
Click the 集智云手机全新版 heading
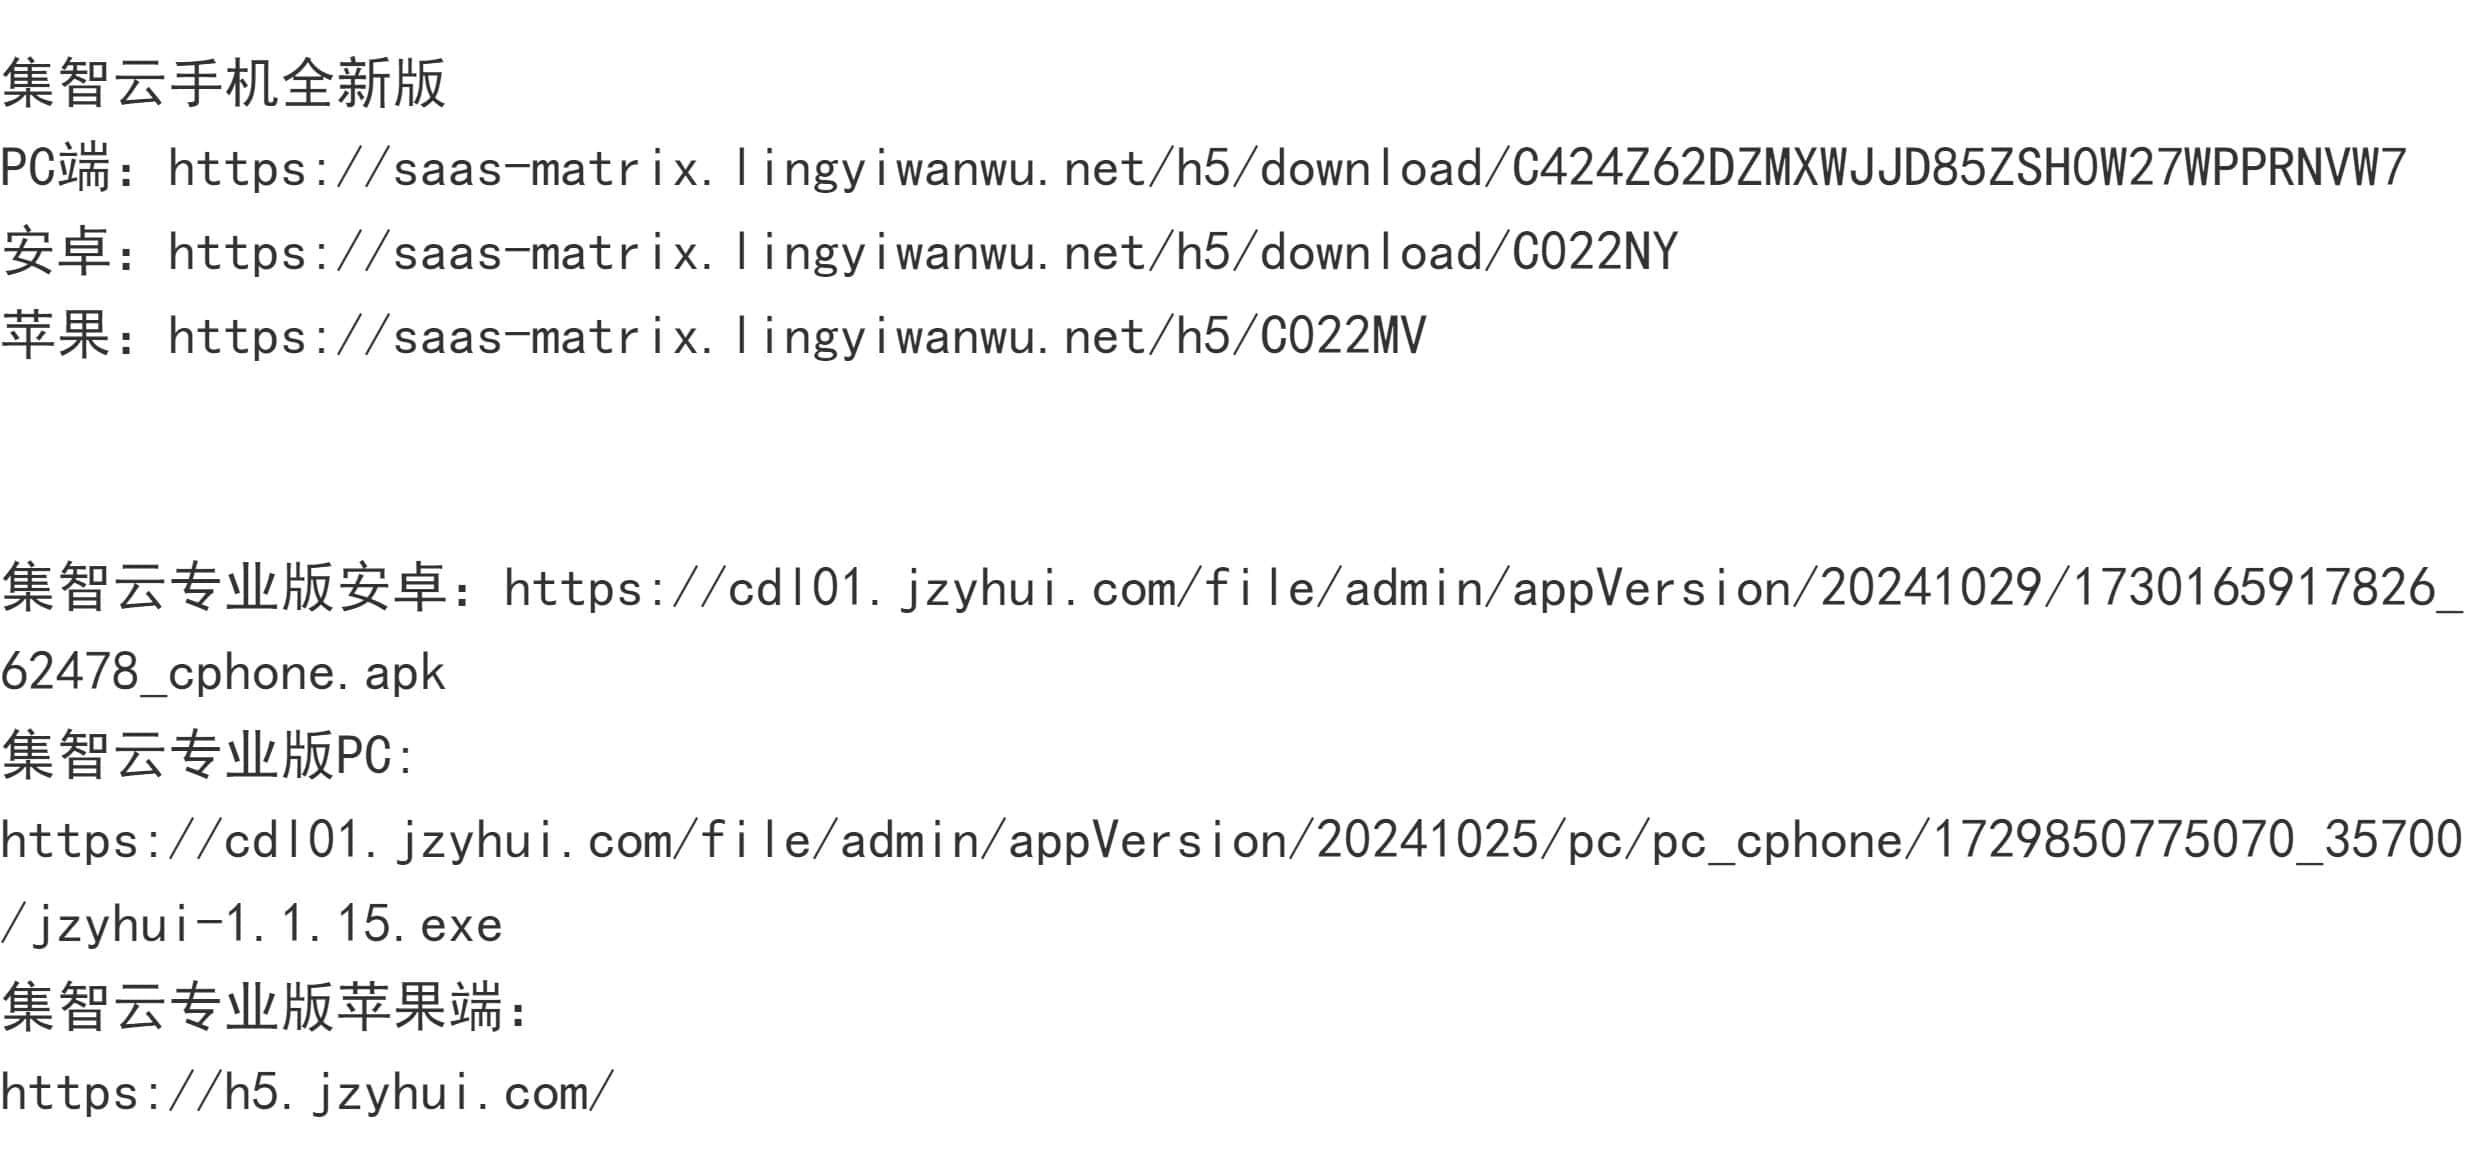click(x=223, y=83)
